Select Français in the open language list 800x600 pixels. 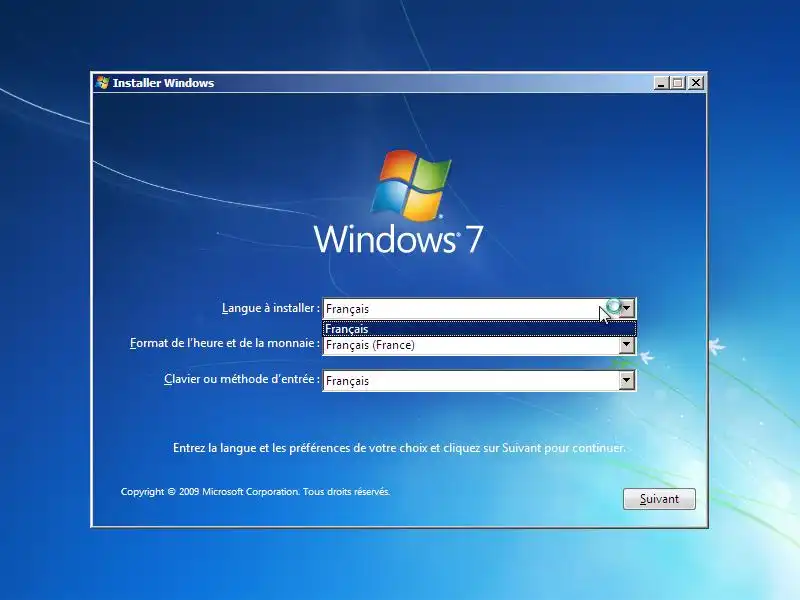tap(479, 329)
